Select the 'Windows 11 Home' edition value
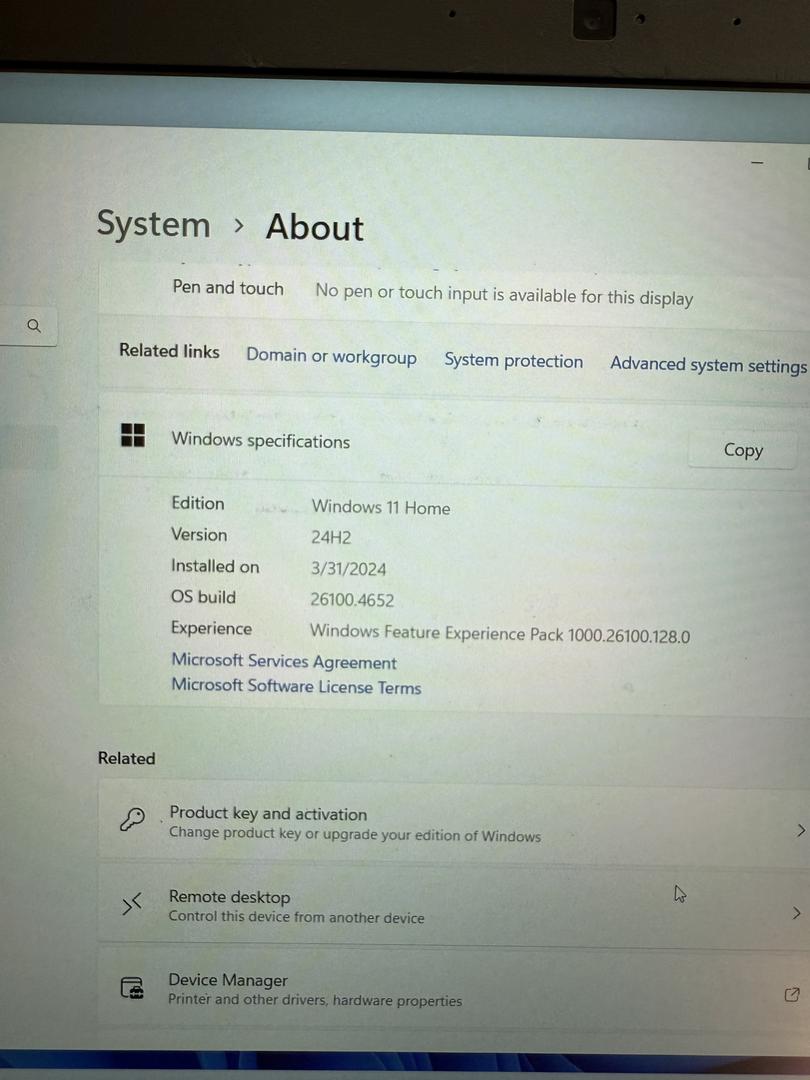The height and width of the screenshot is (1080, 810). 381,508
